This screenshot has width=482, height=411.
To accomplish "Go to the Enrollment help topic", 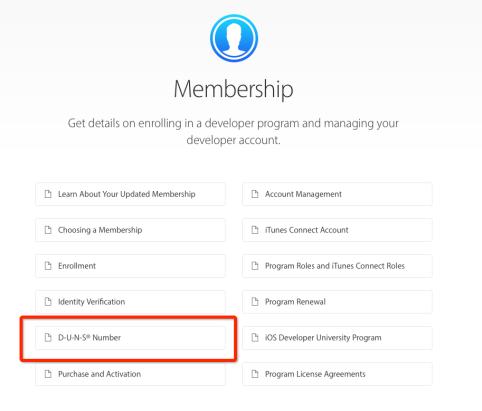I will click(130, 266).
